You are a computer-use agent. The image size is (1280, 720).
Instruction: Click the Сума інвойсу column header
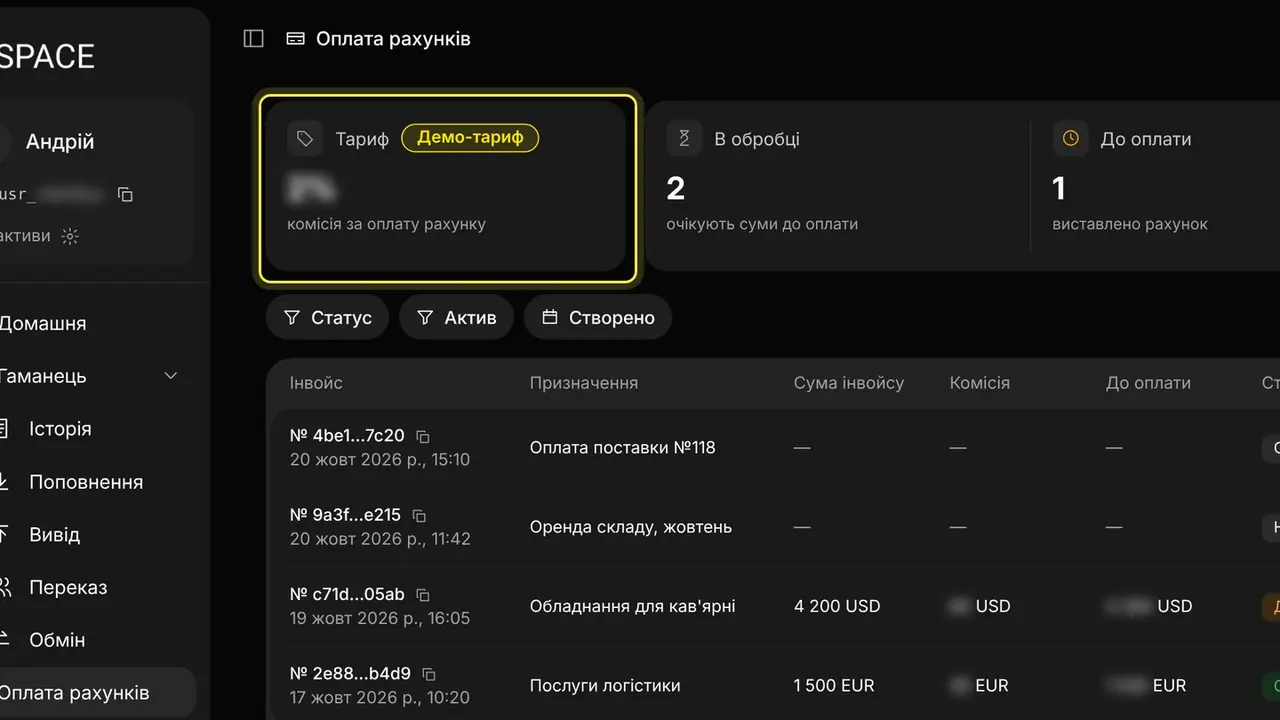coord(849,383)
